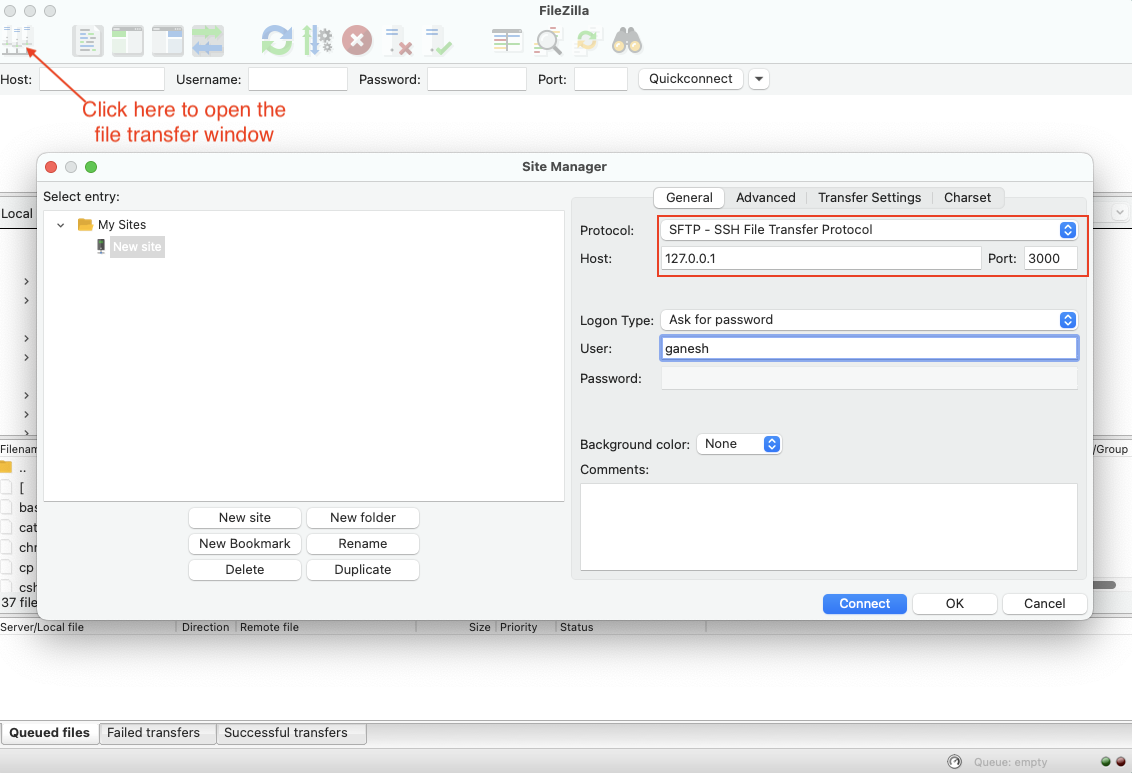Switch to the Charset tab
This screenshot has height=773, width=1132.
(x=967, y=198)
